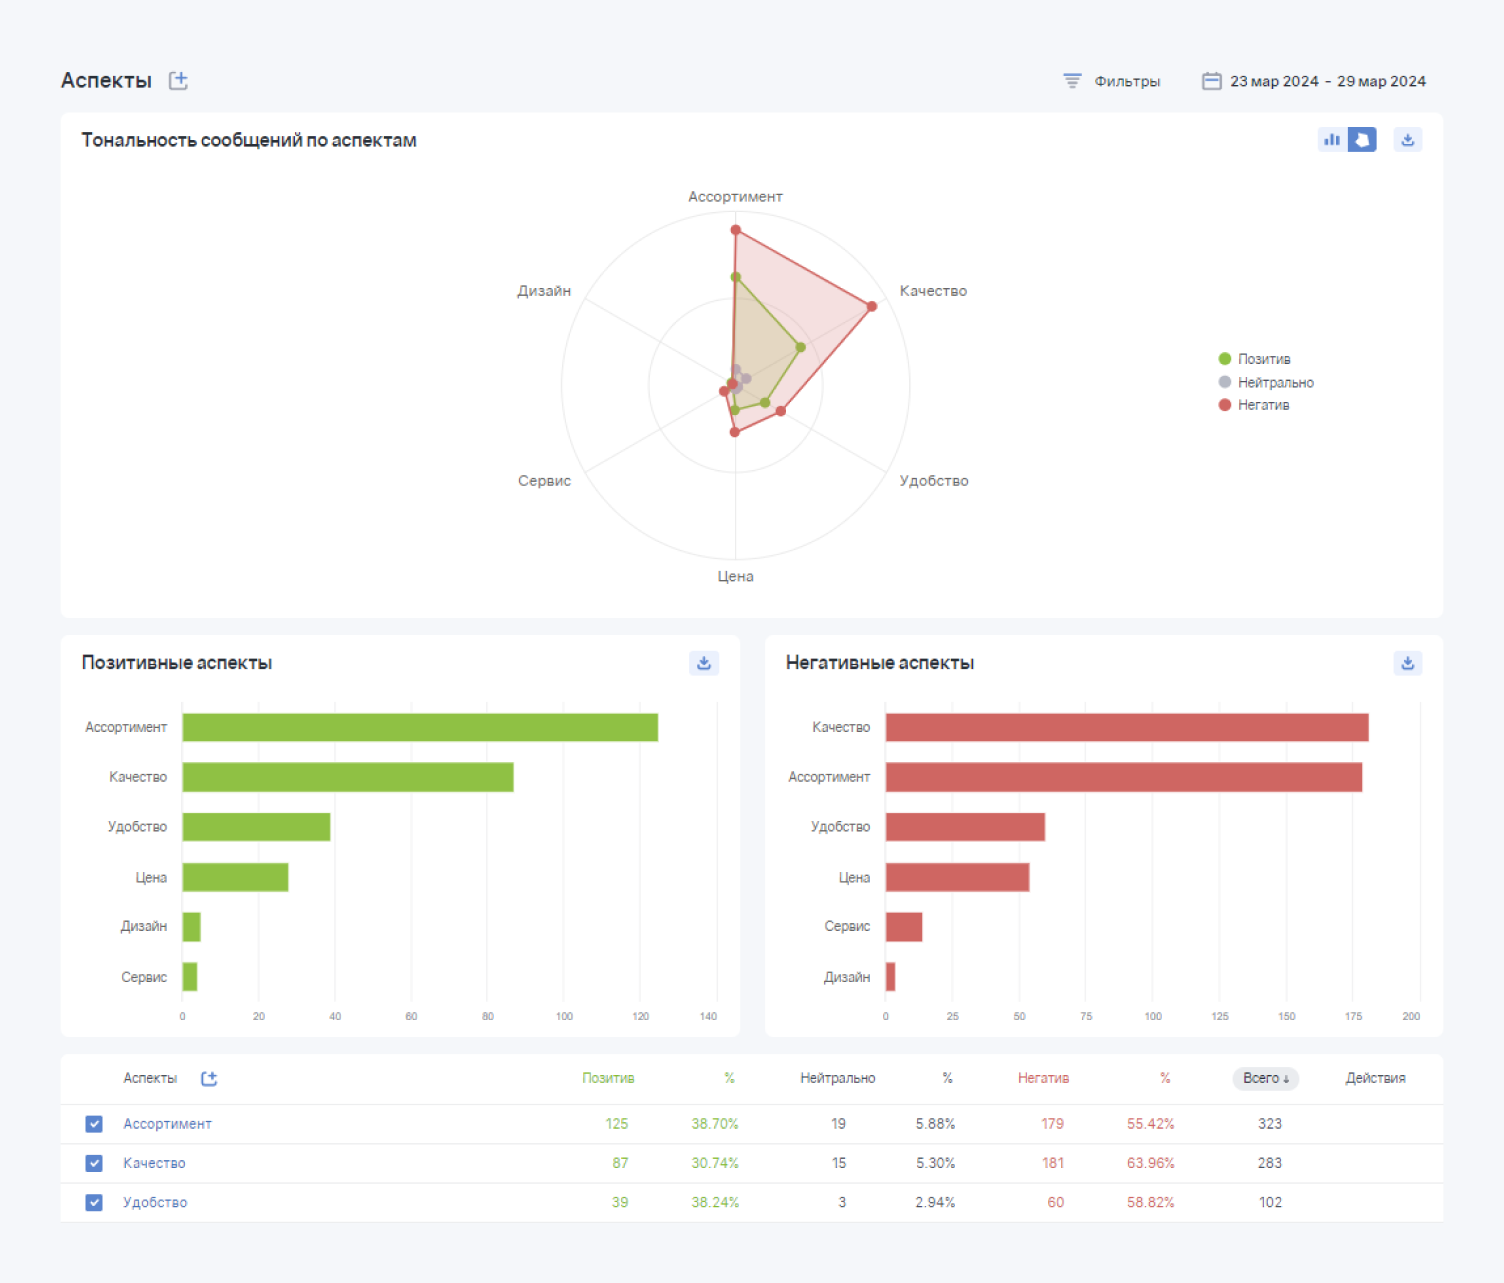
Task: Click red Цена point on radar
Action: tap(735, 432)
